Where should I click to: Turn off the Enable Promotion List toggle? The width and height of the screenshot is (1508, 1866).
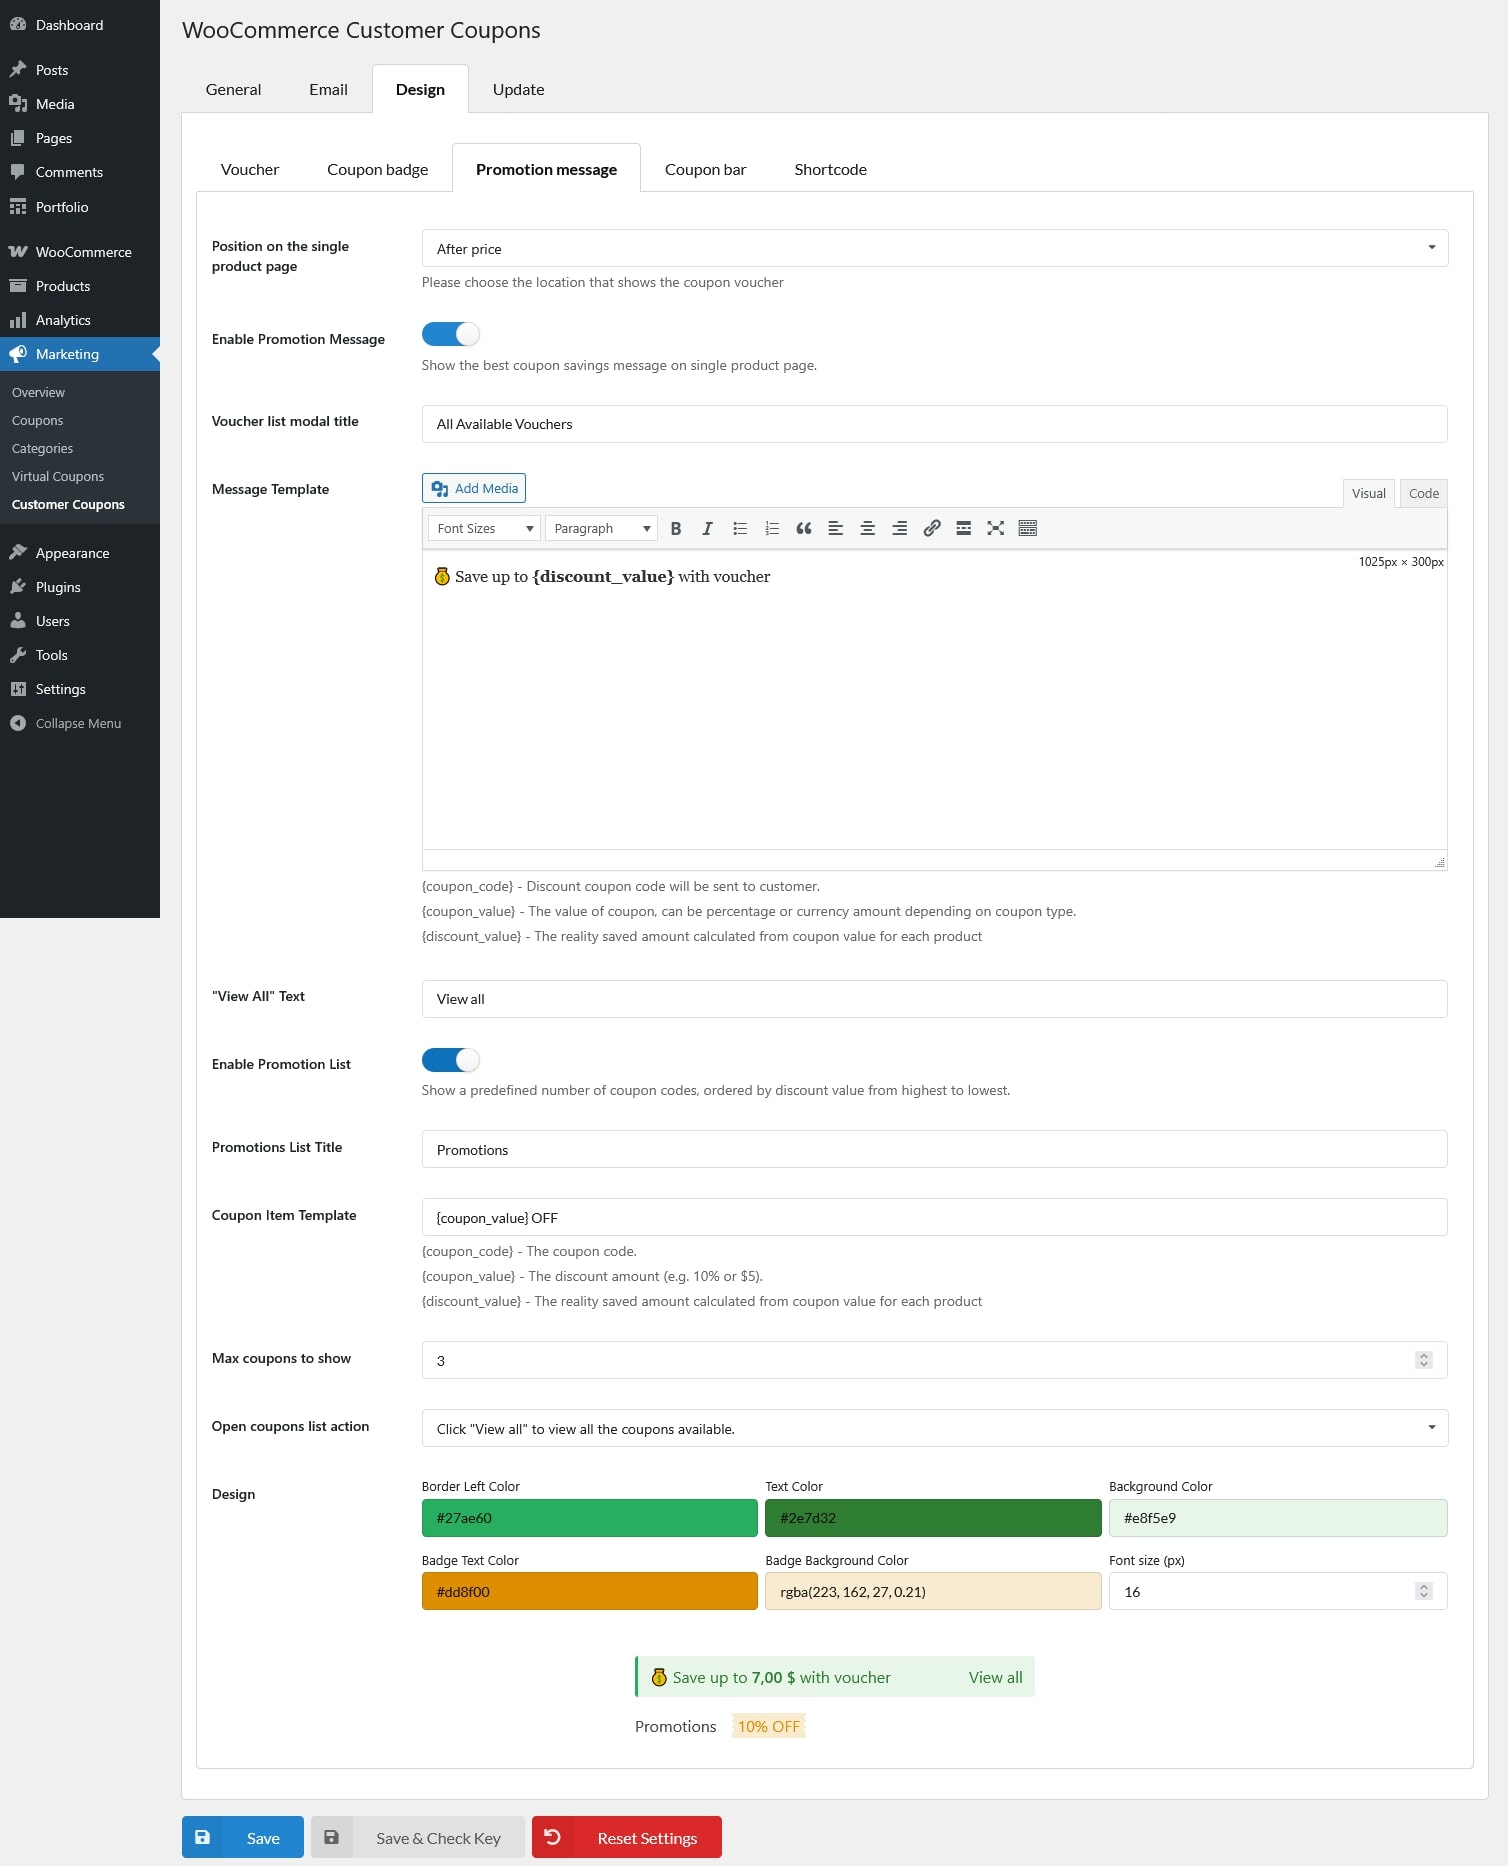(451, 1059)
